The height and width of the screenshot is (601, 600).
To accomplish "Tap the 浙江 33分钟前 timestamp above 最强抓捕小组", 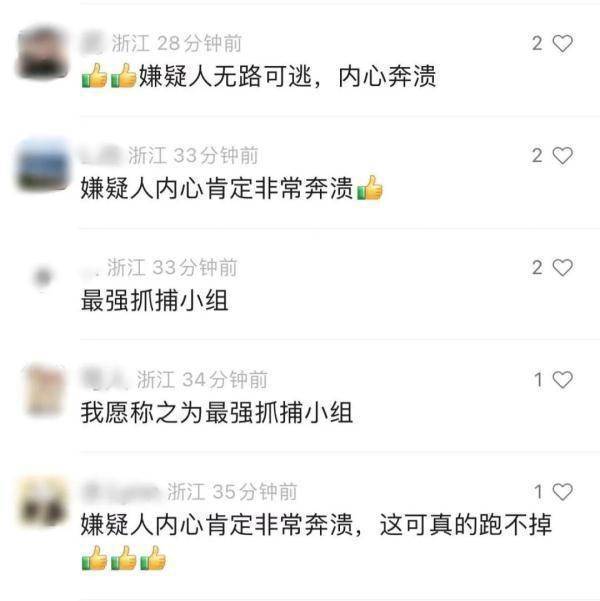I will pos(172,268).
